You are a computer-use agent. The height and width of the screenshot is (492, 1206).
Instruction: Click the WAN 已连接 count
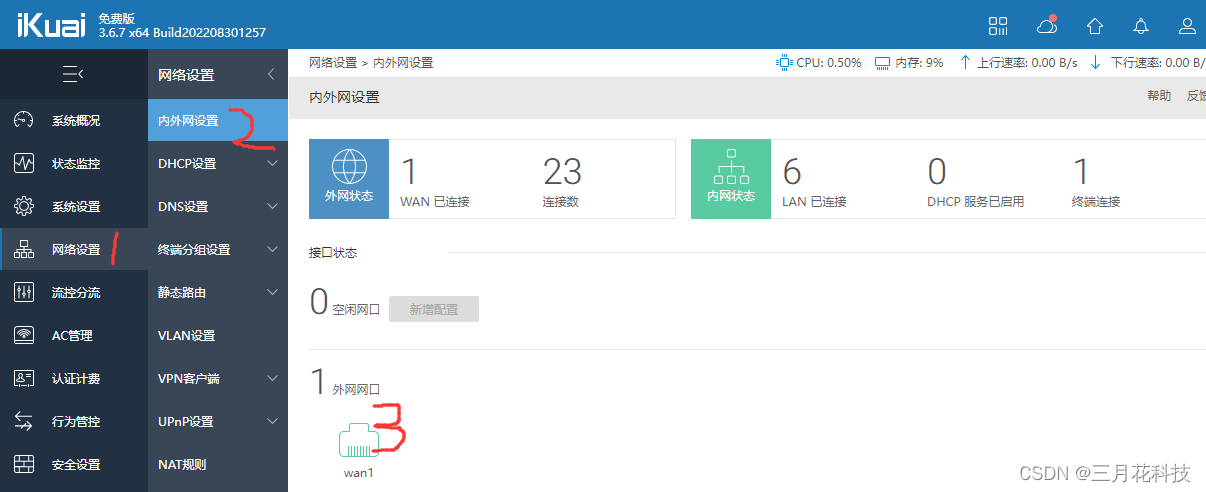click(x=408, y=172)
